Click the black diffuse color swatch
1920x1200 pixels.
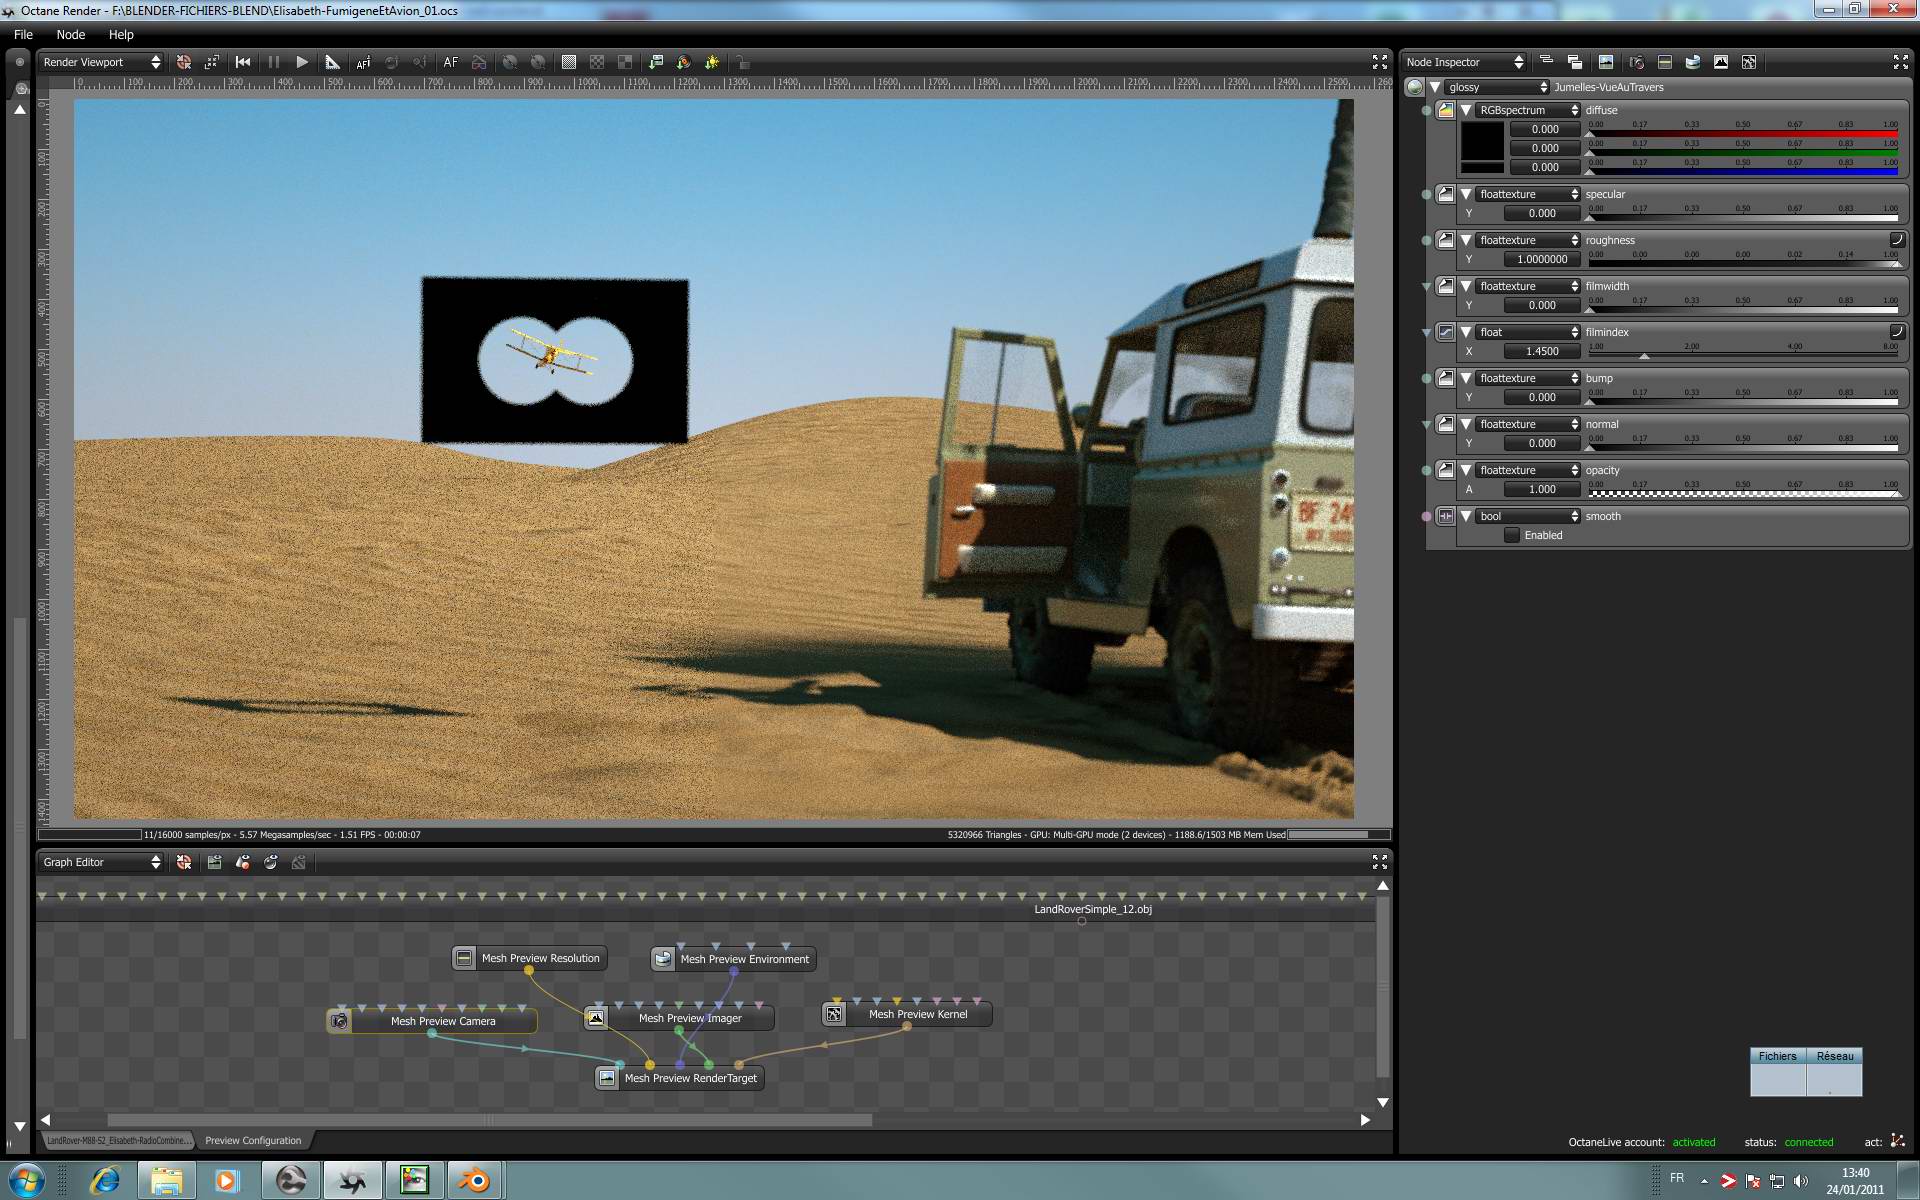1482,141
